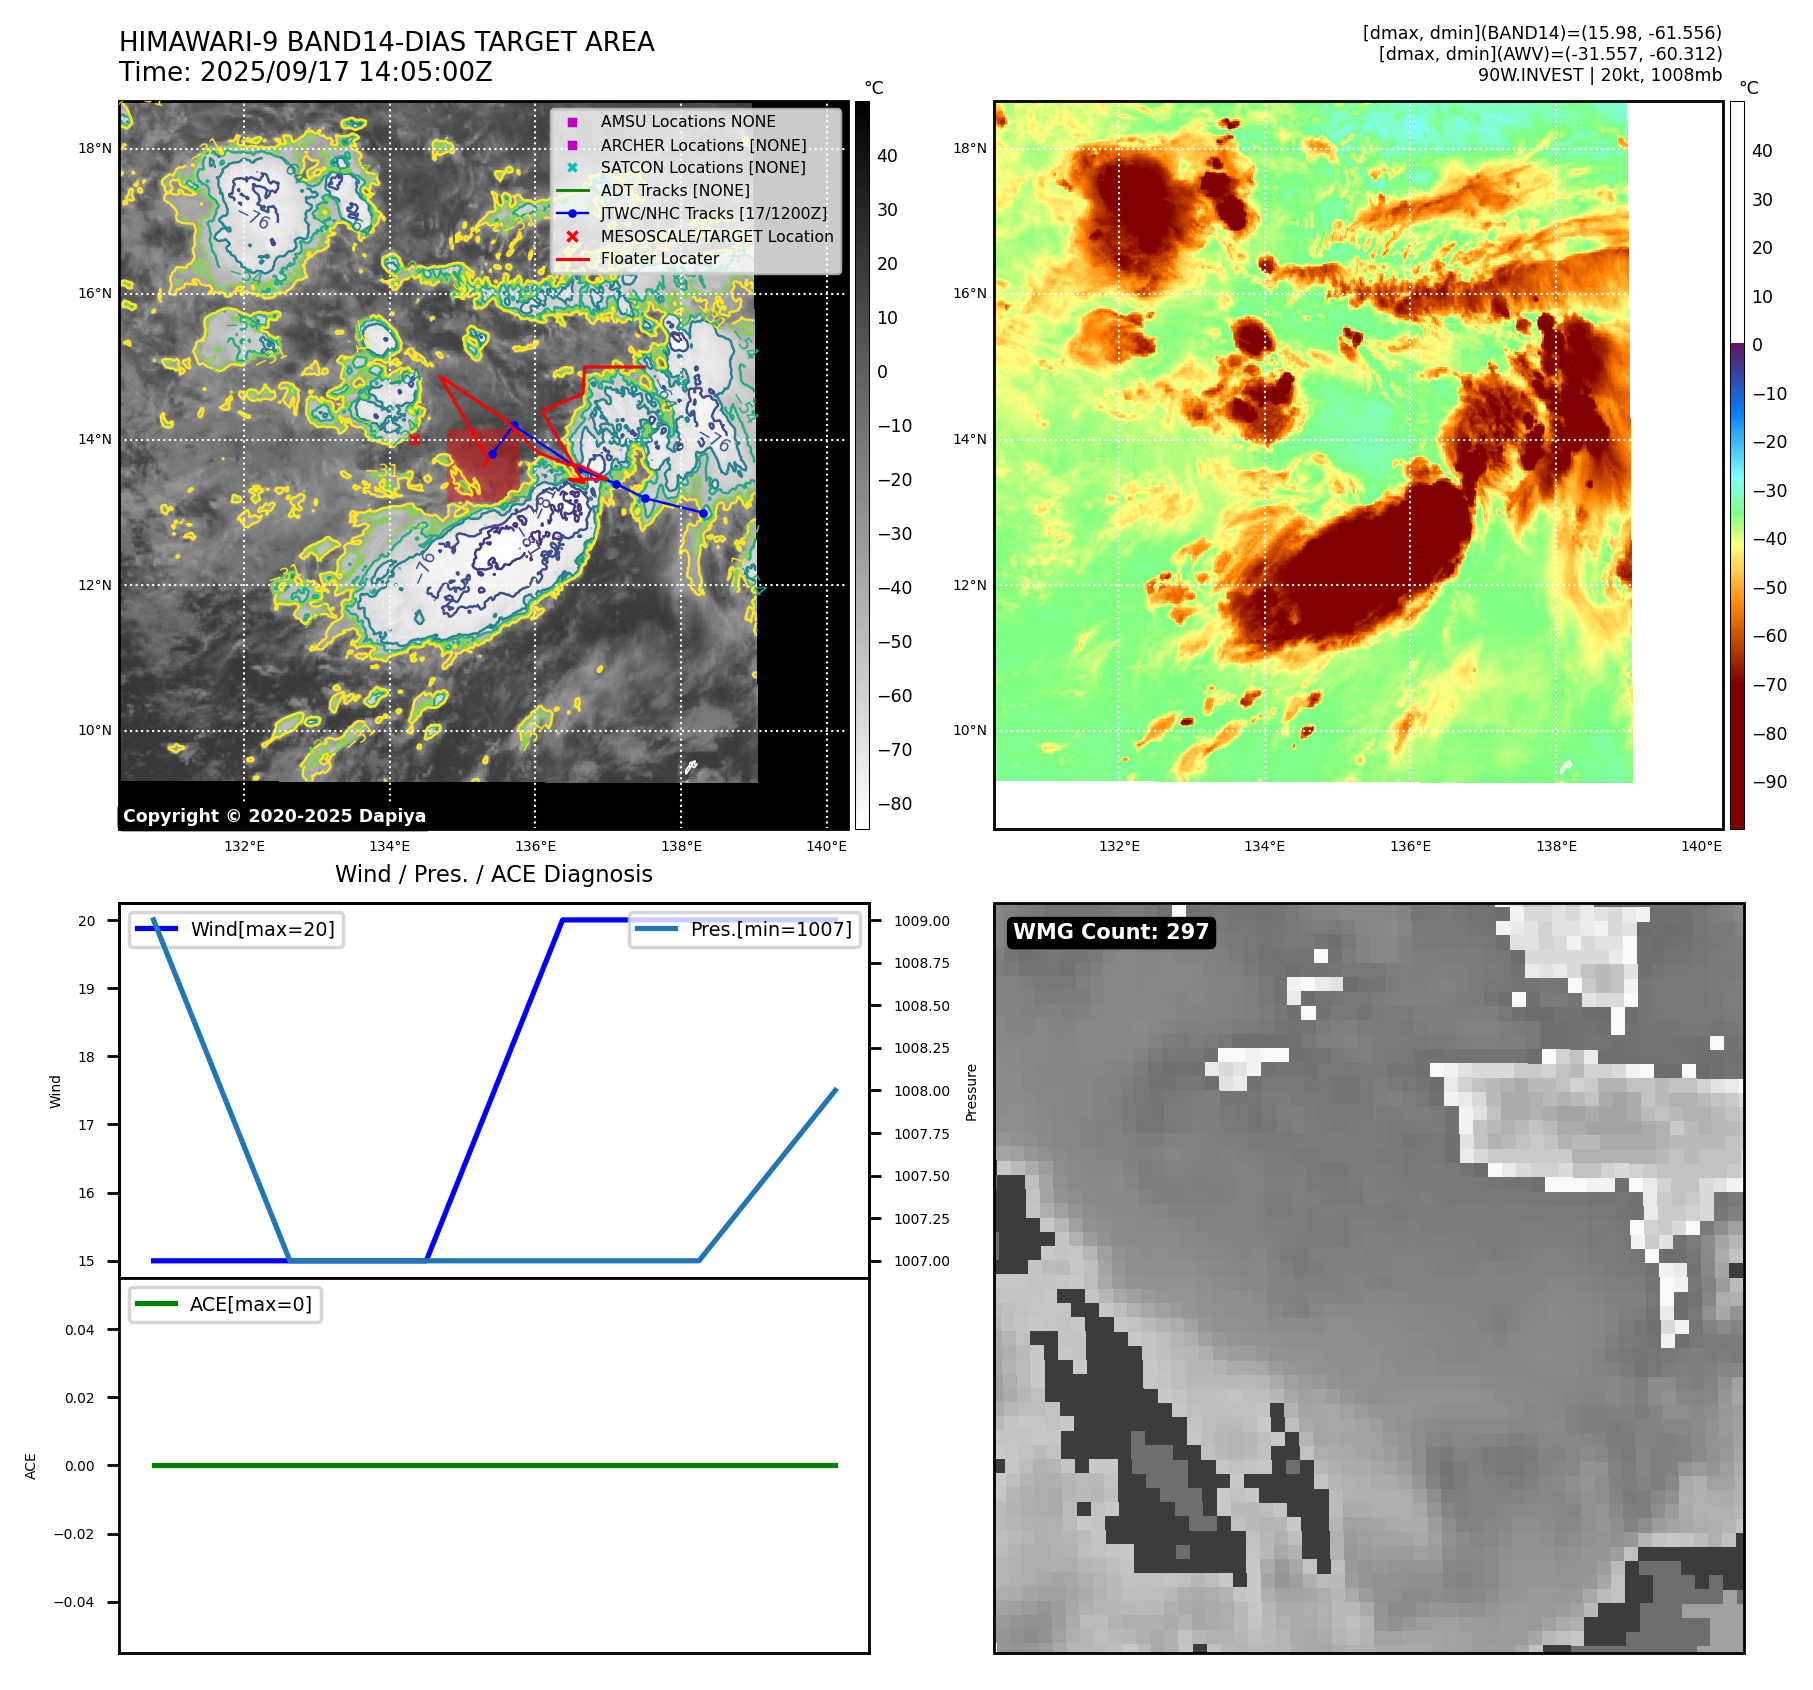Viewport: 1813px width, 1690px height.
Task: Click the blue Wind line sample in the legend
Action: [x=157, y=929]
